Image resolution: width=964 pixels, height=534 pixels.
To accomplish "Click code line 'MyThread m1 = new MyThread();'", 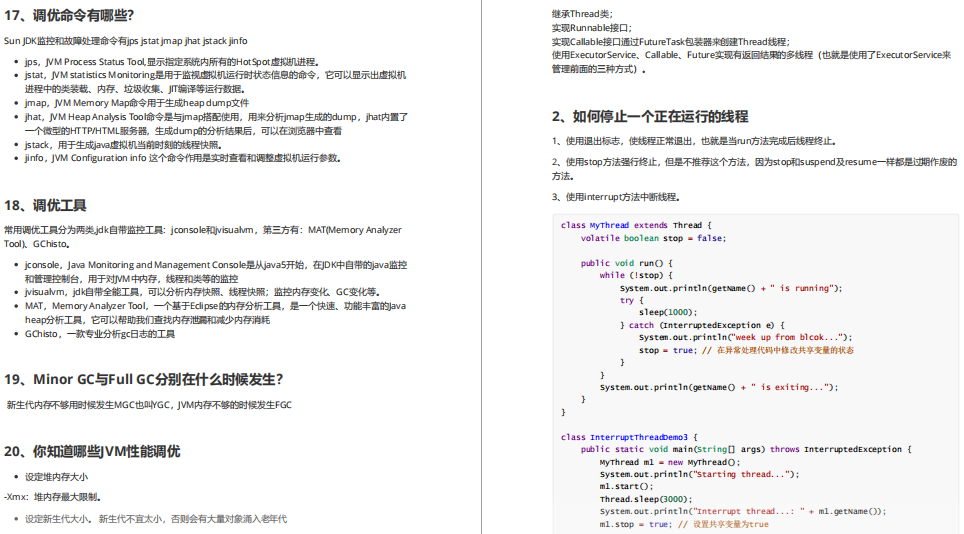I will click(670, 462).
